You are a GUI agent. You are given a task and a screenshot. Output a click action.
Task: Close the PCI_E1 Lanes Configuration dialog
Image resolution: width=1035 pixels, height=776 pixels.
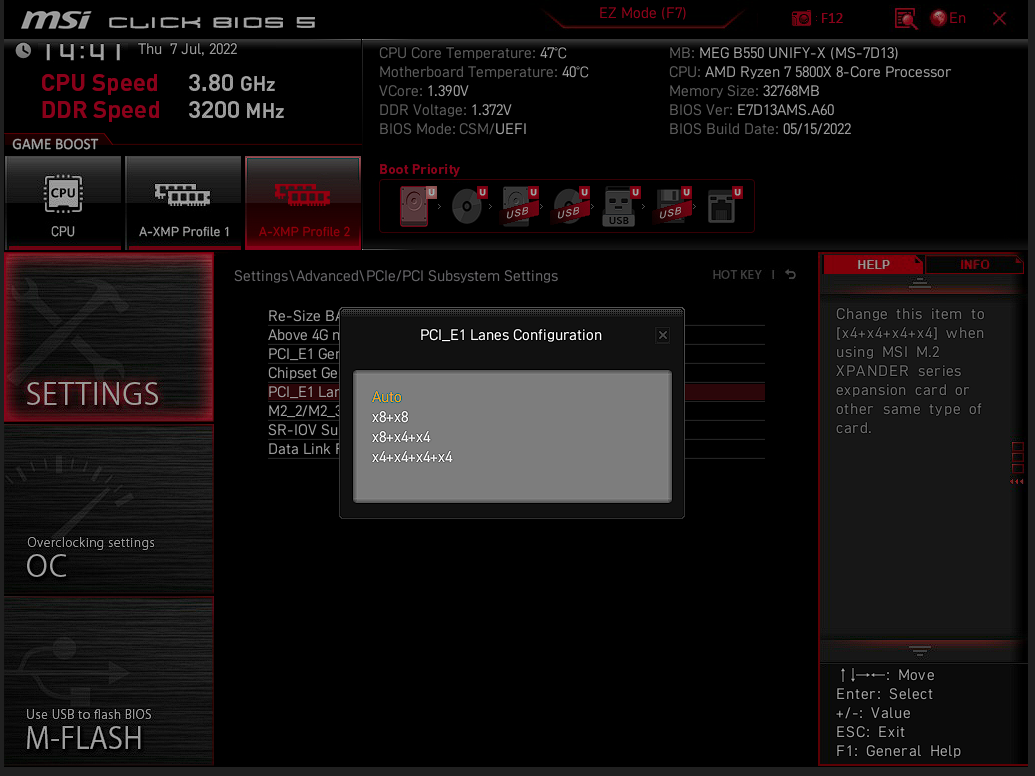[x=663, y=335]
